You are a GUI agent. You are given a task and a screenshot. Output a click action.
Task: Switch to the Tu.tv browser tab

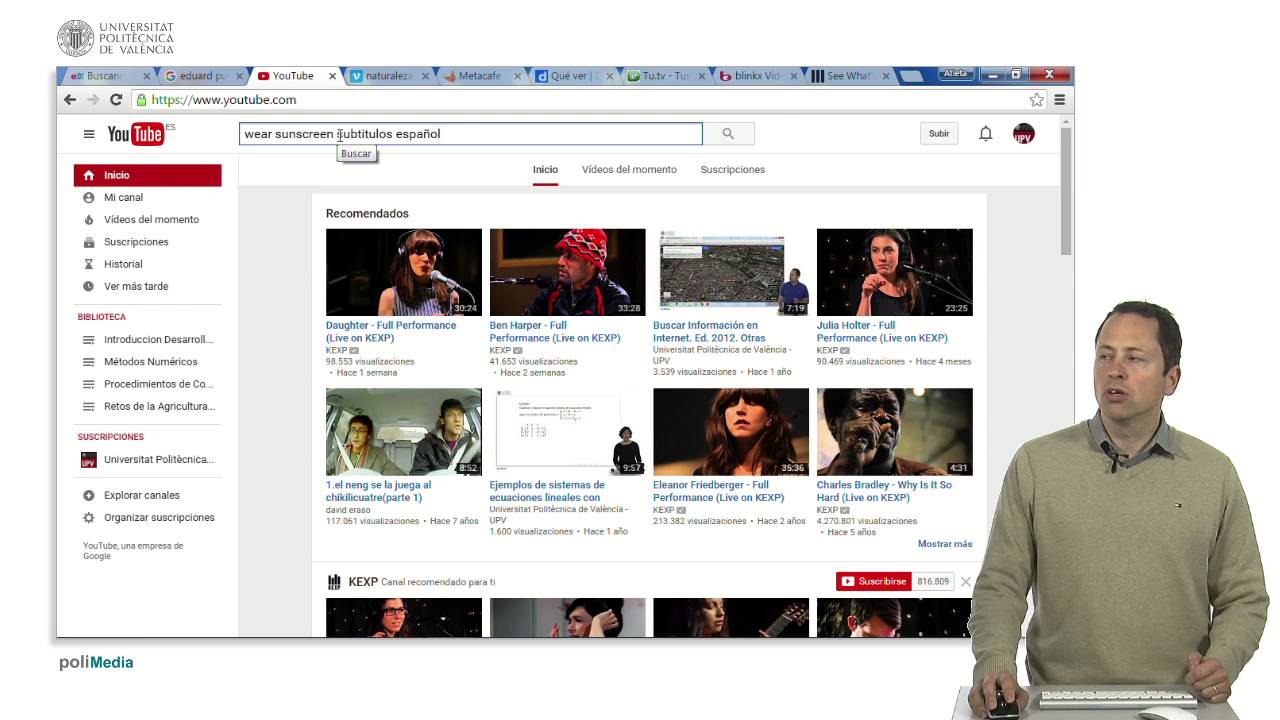click(666, 76)
